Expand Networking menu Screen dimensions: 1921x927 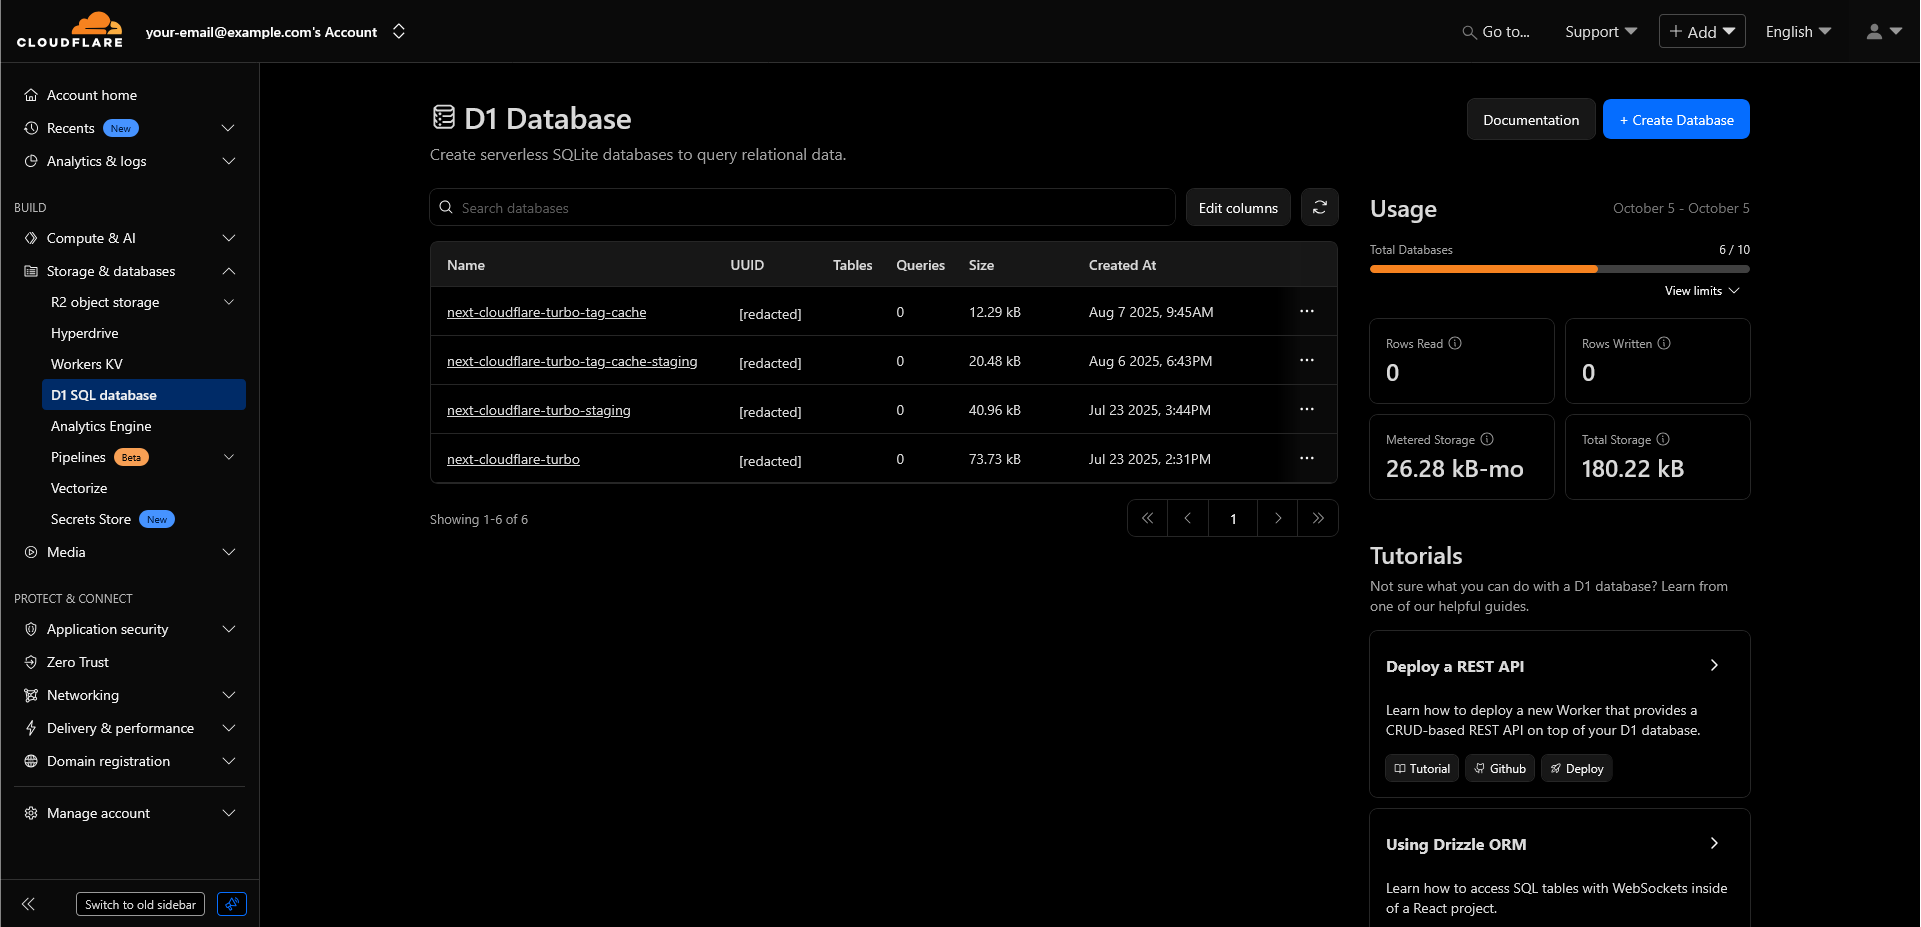click(x=228, y=695)
